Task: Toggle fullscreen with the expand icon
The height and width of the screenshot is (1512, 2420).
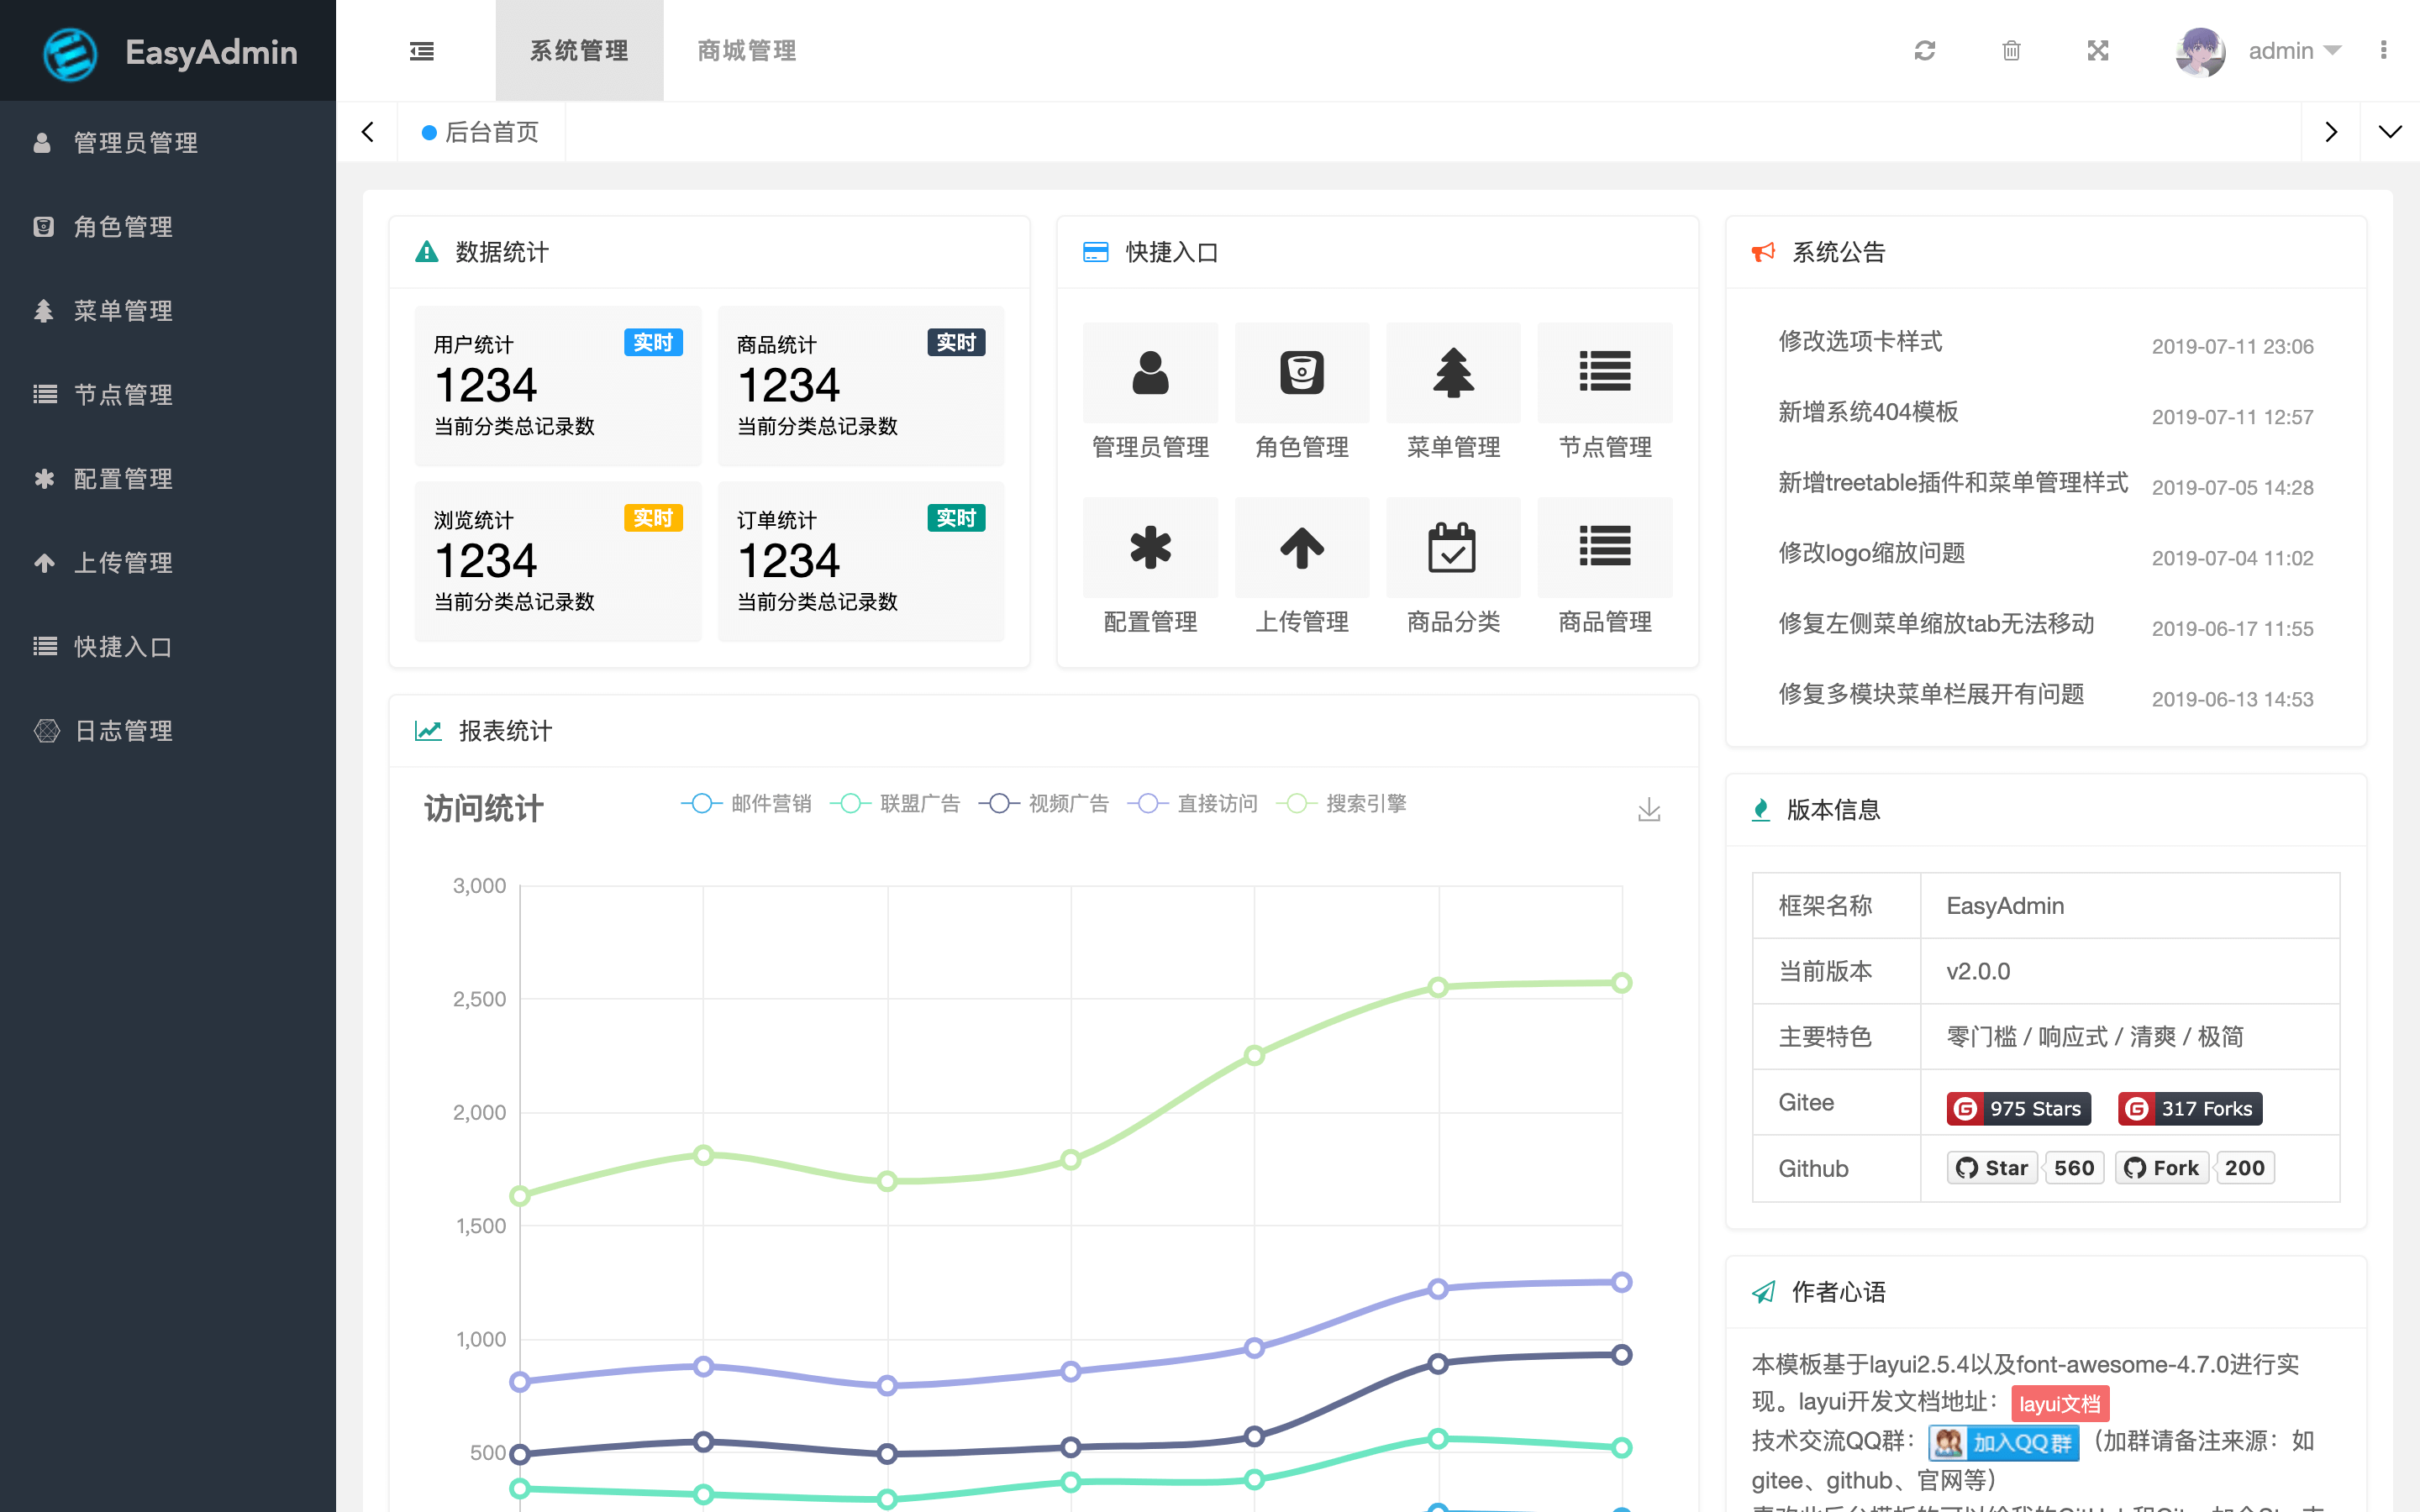Action: (x=2098, y=50)
